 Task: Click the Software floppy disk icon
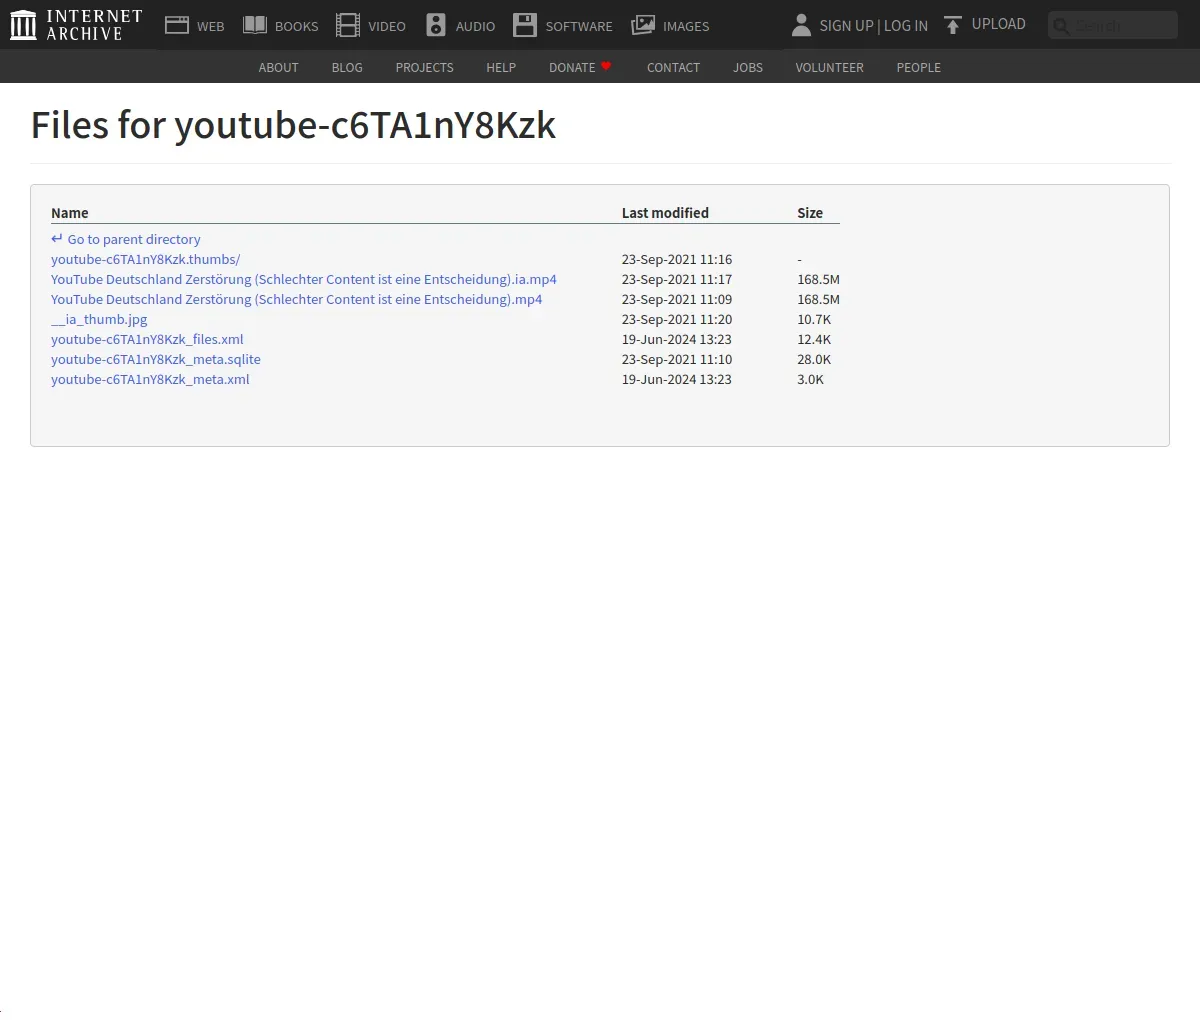tap(525, 25)
